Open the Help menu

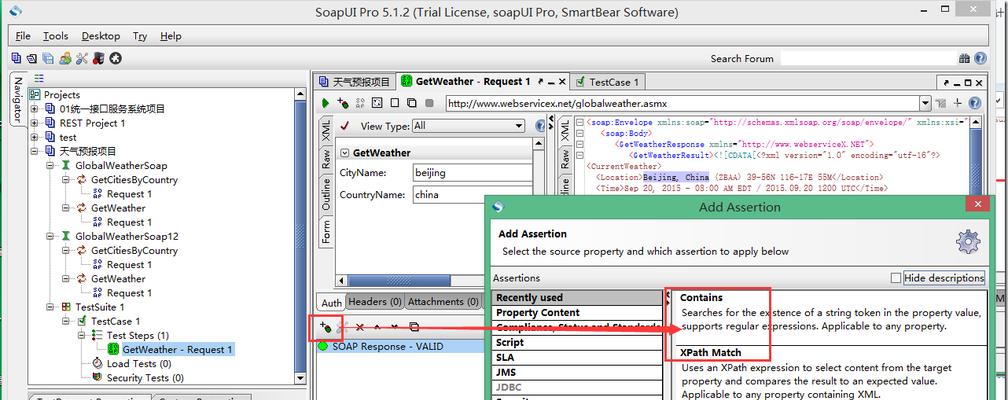[x=170, y=36]
